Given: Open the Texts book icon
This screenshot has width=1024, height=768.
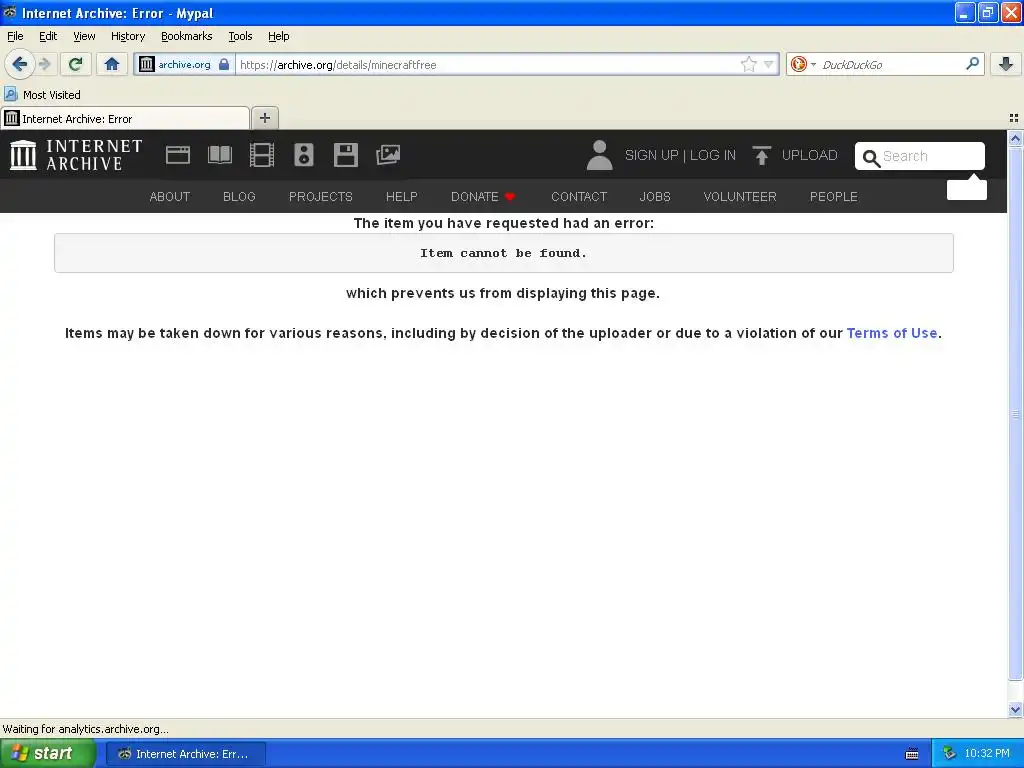Looking at the screenshot, I should (219, 155).
